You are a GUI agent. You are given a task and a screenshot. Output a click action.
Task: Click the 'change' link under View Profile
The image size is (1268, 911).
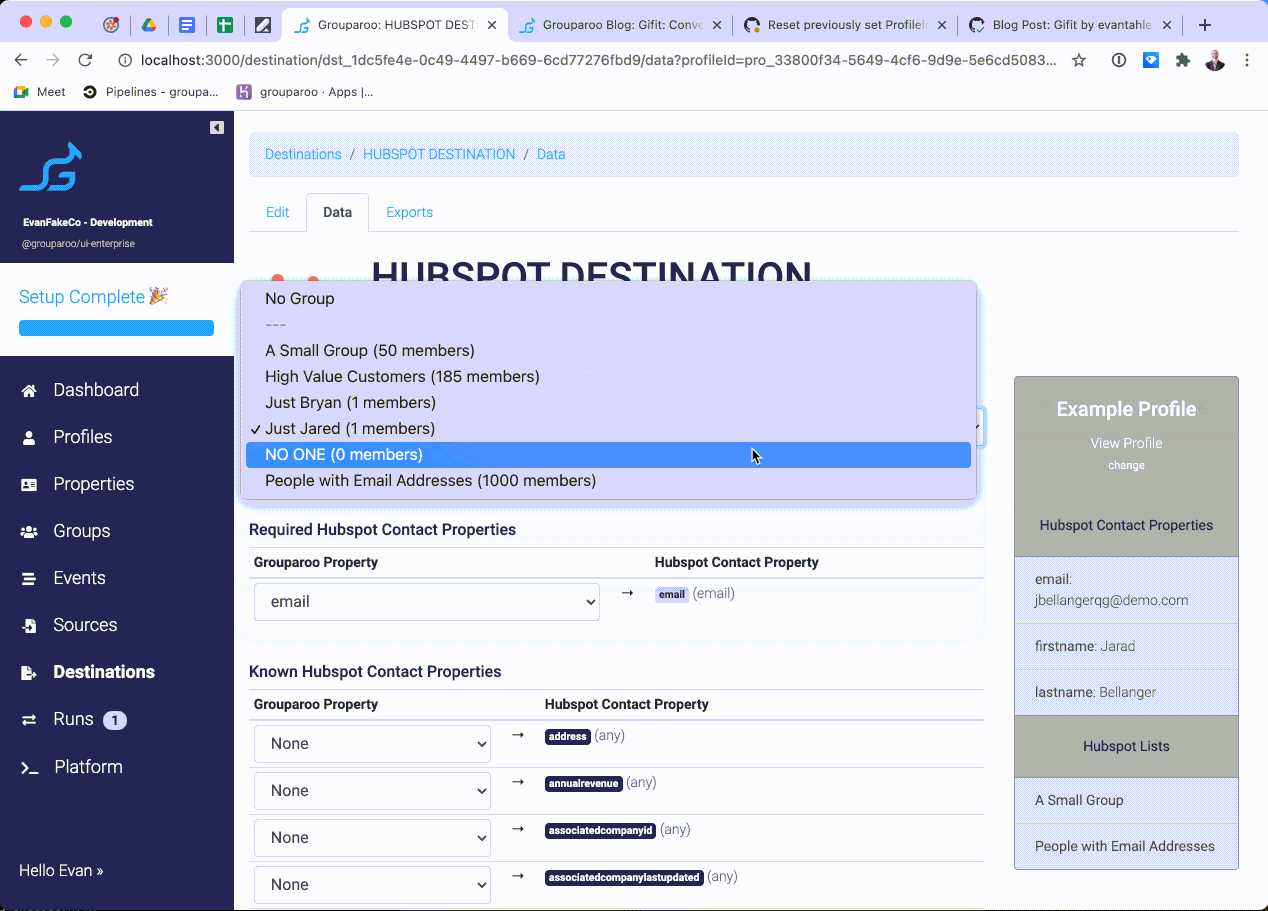[1125, 465]
